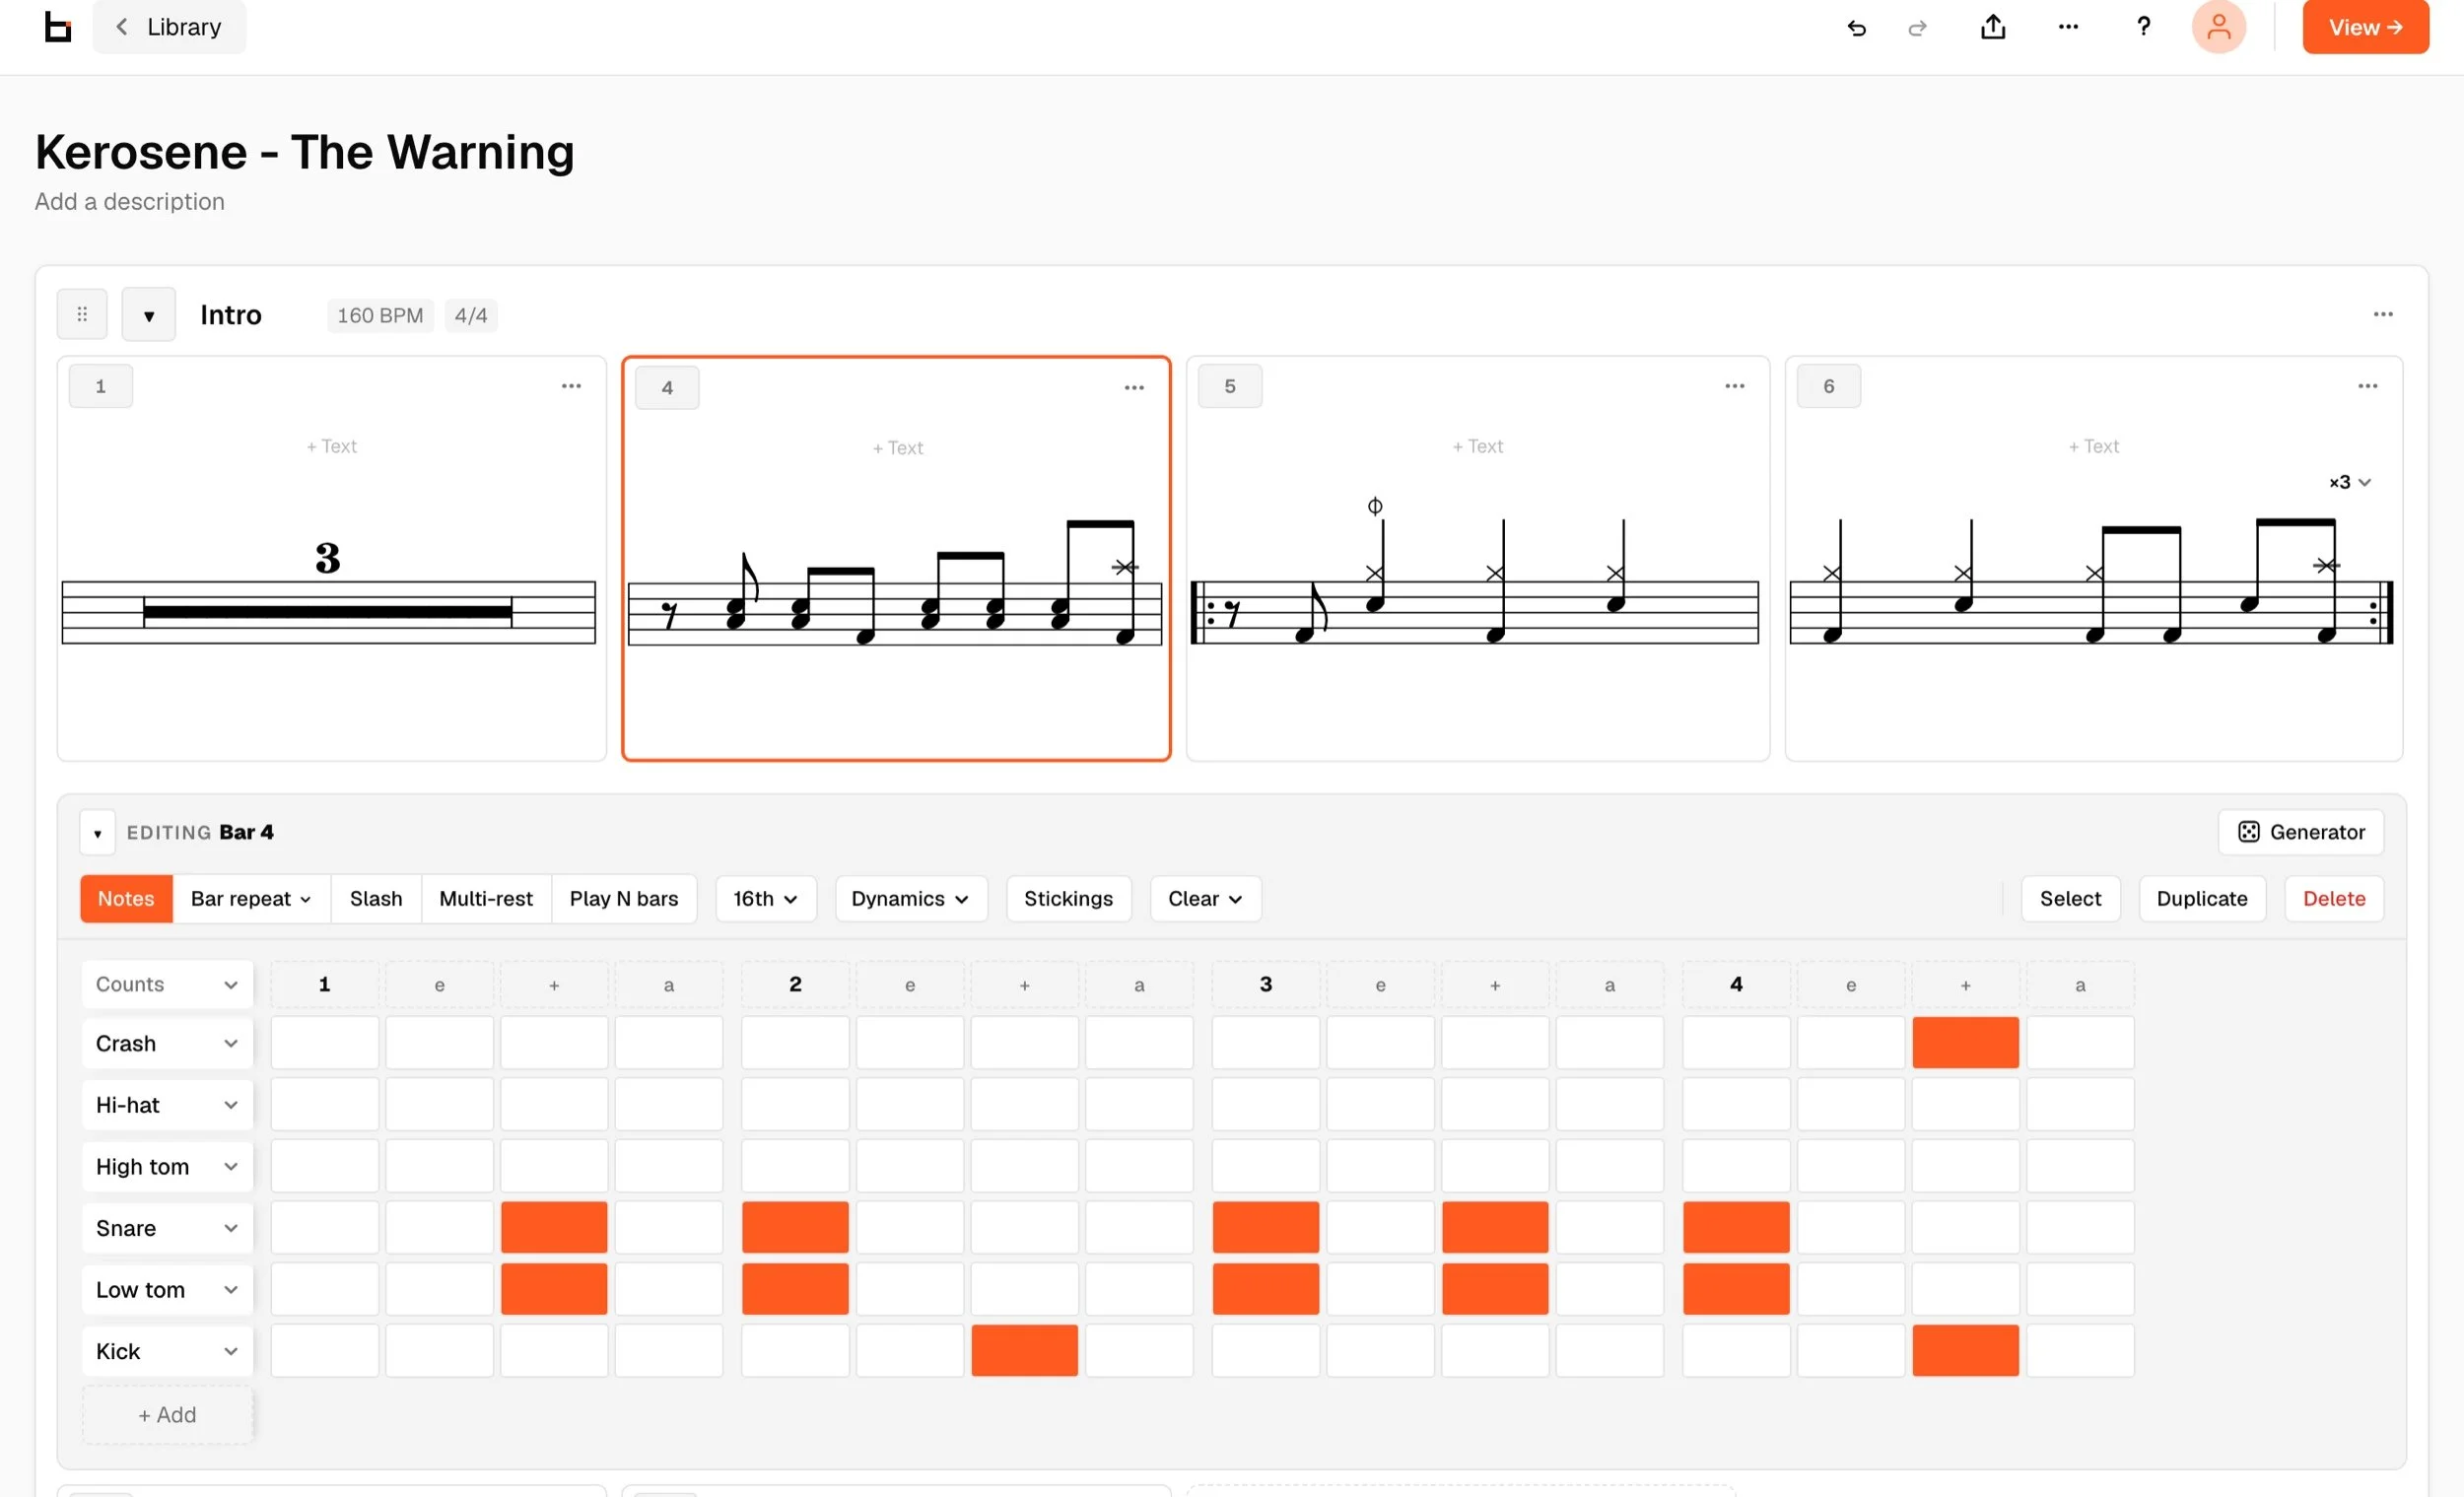Open the Clear dropdown

[x=1205, y=899]
